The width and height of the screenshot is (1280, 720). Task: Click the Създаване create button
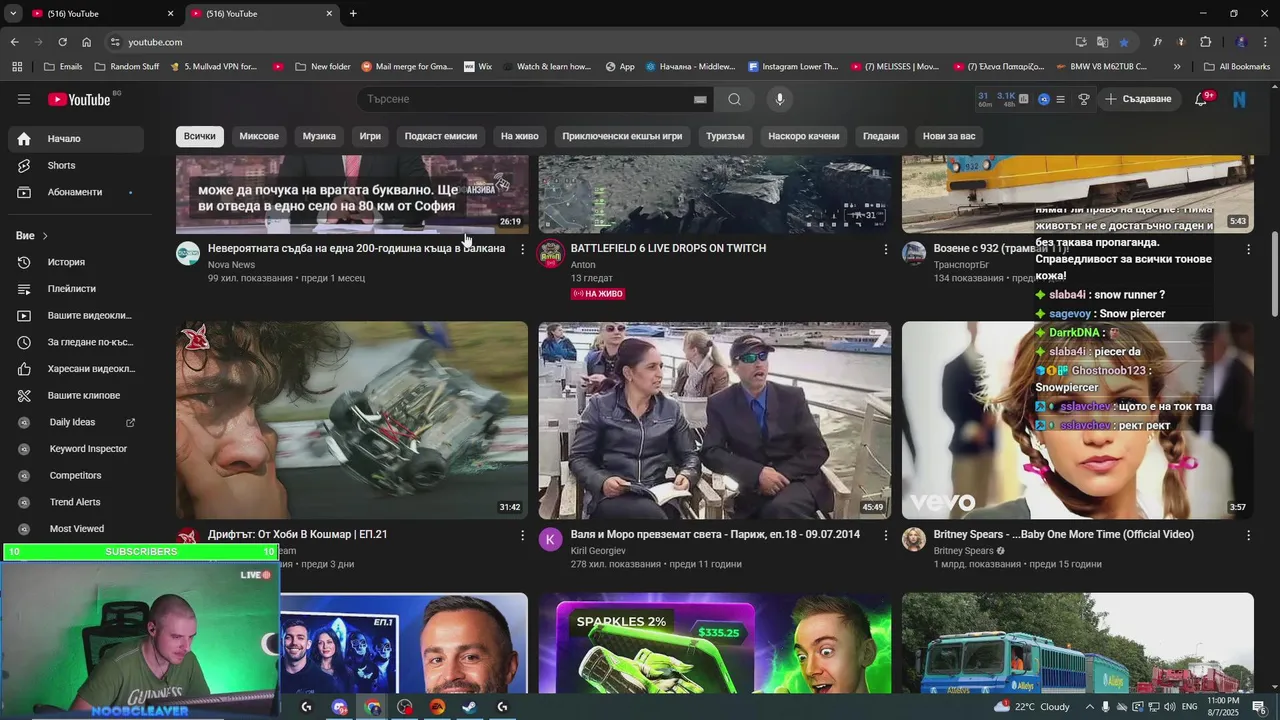click(x=1138, y=99)
